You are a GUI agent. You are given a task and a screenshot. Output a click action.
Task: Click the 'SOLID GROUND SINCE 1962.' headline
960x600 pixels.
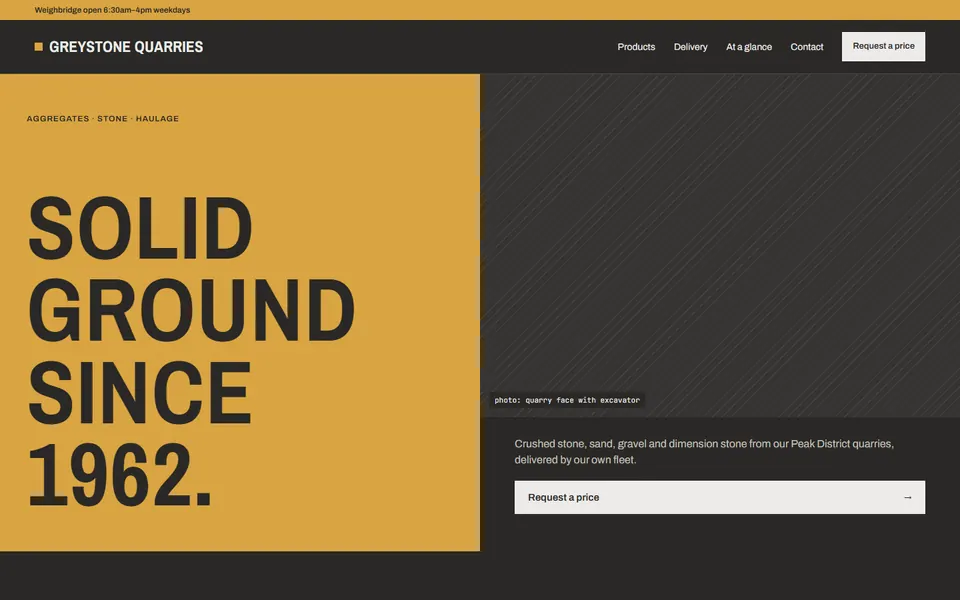coord(191,351)
